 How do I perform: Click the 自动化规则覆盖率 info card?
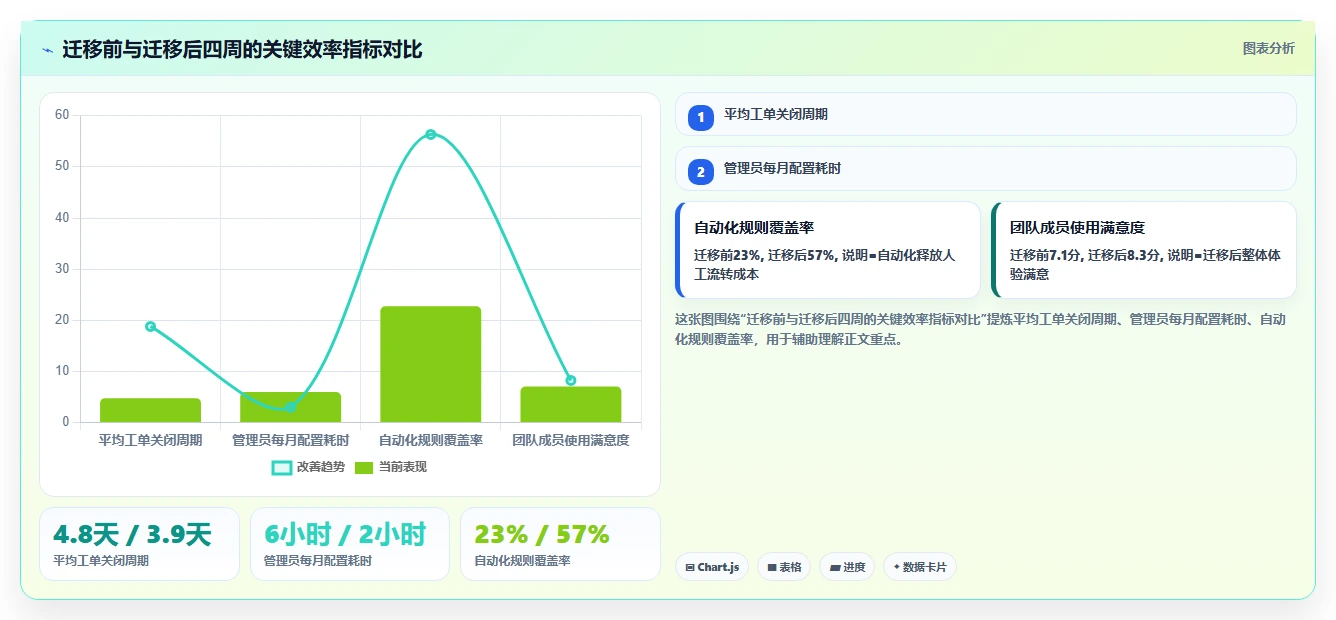[x=828, y=250]
